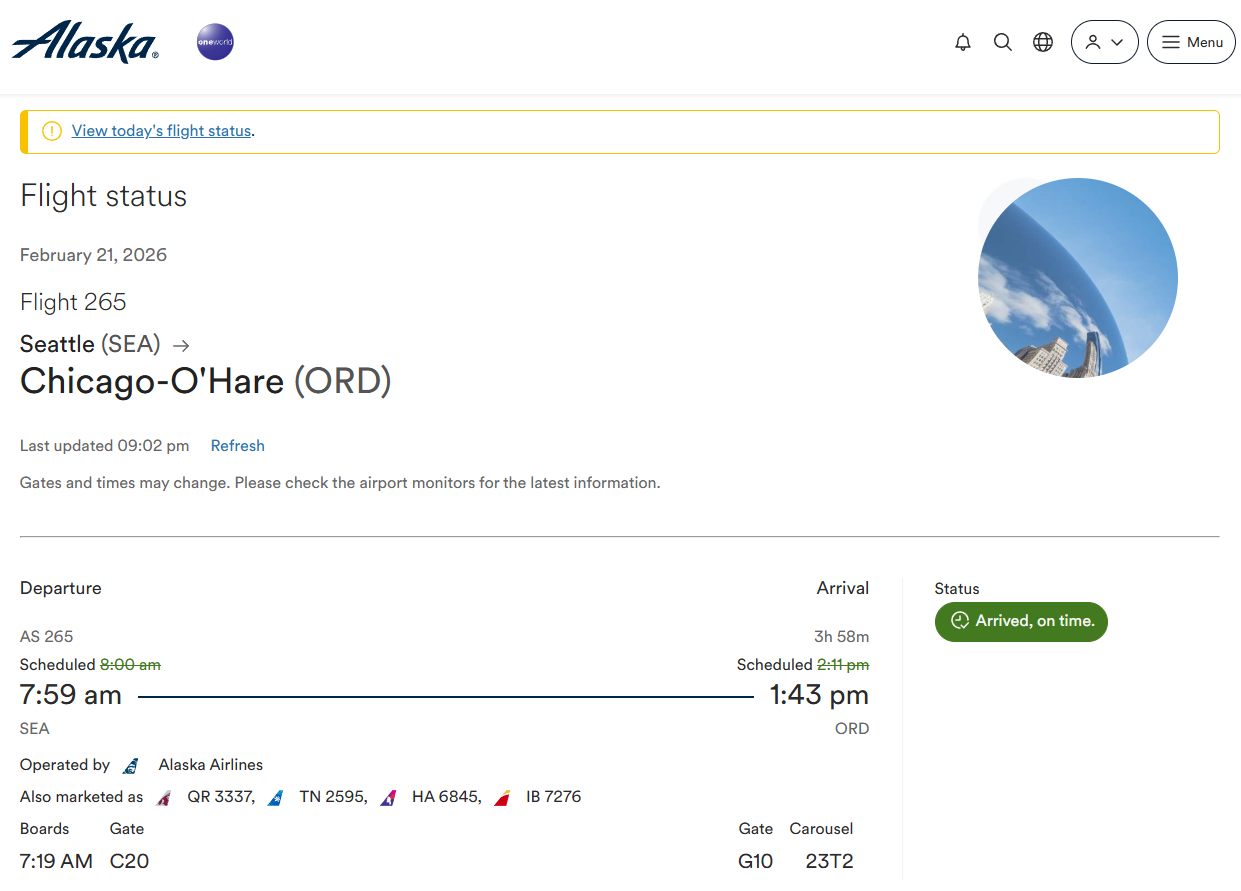1241x891 pixels.
Task: Click Alaska Airlines operator tail icon
Action: (131, 766)
